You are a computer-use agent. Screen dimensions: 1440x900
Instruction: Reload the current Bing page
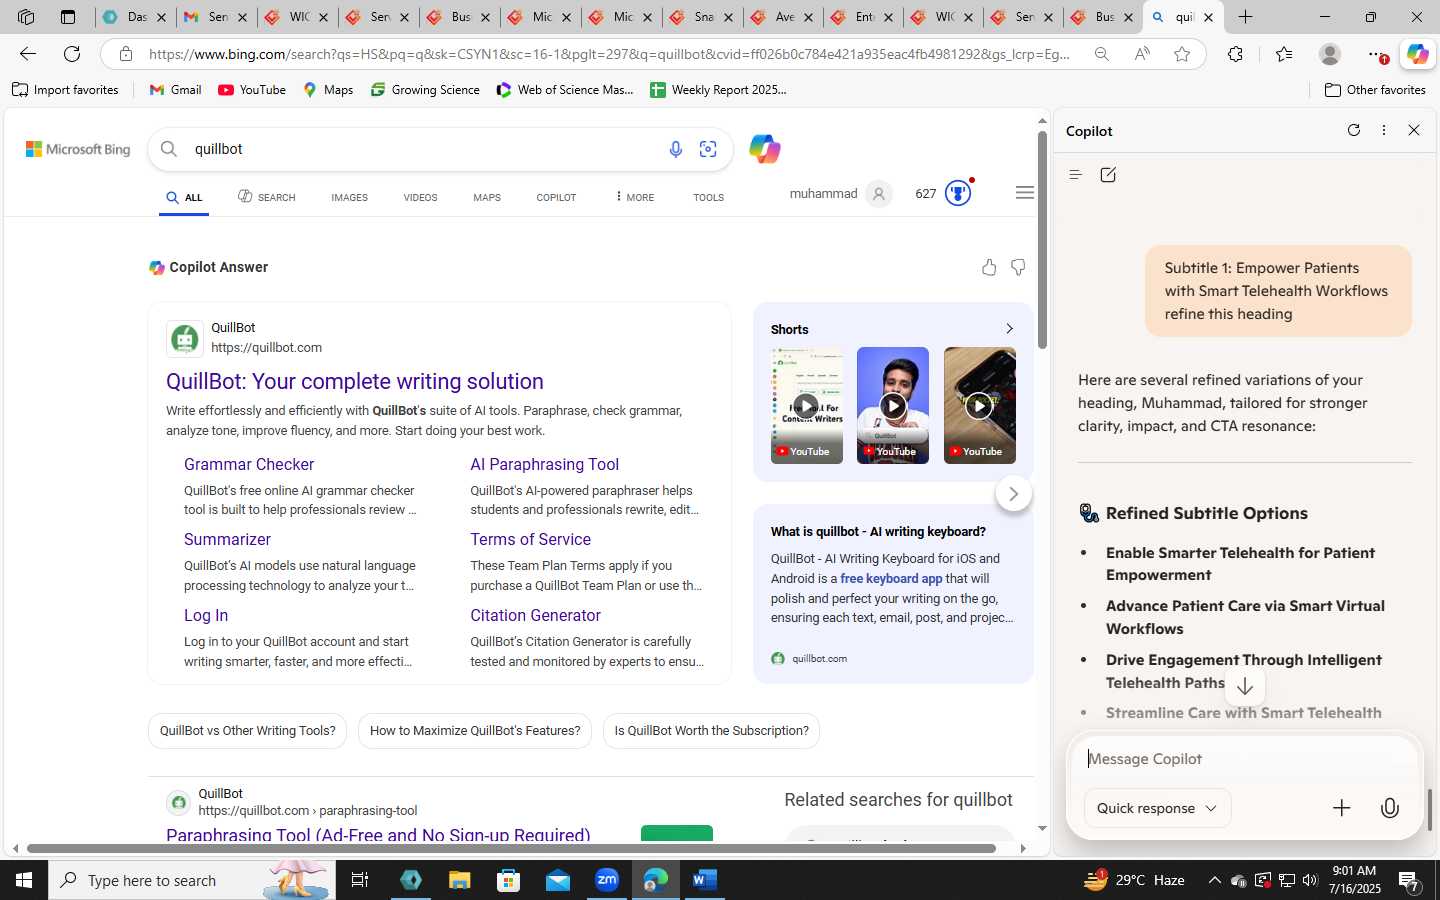(x=72, y=54)
